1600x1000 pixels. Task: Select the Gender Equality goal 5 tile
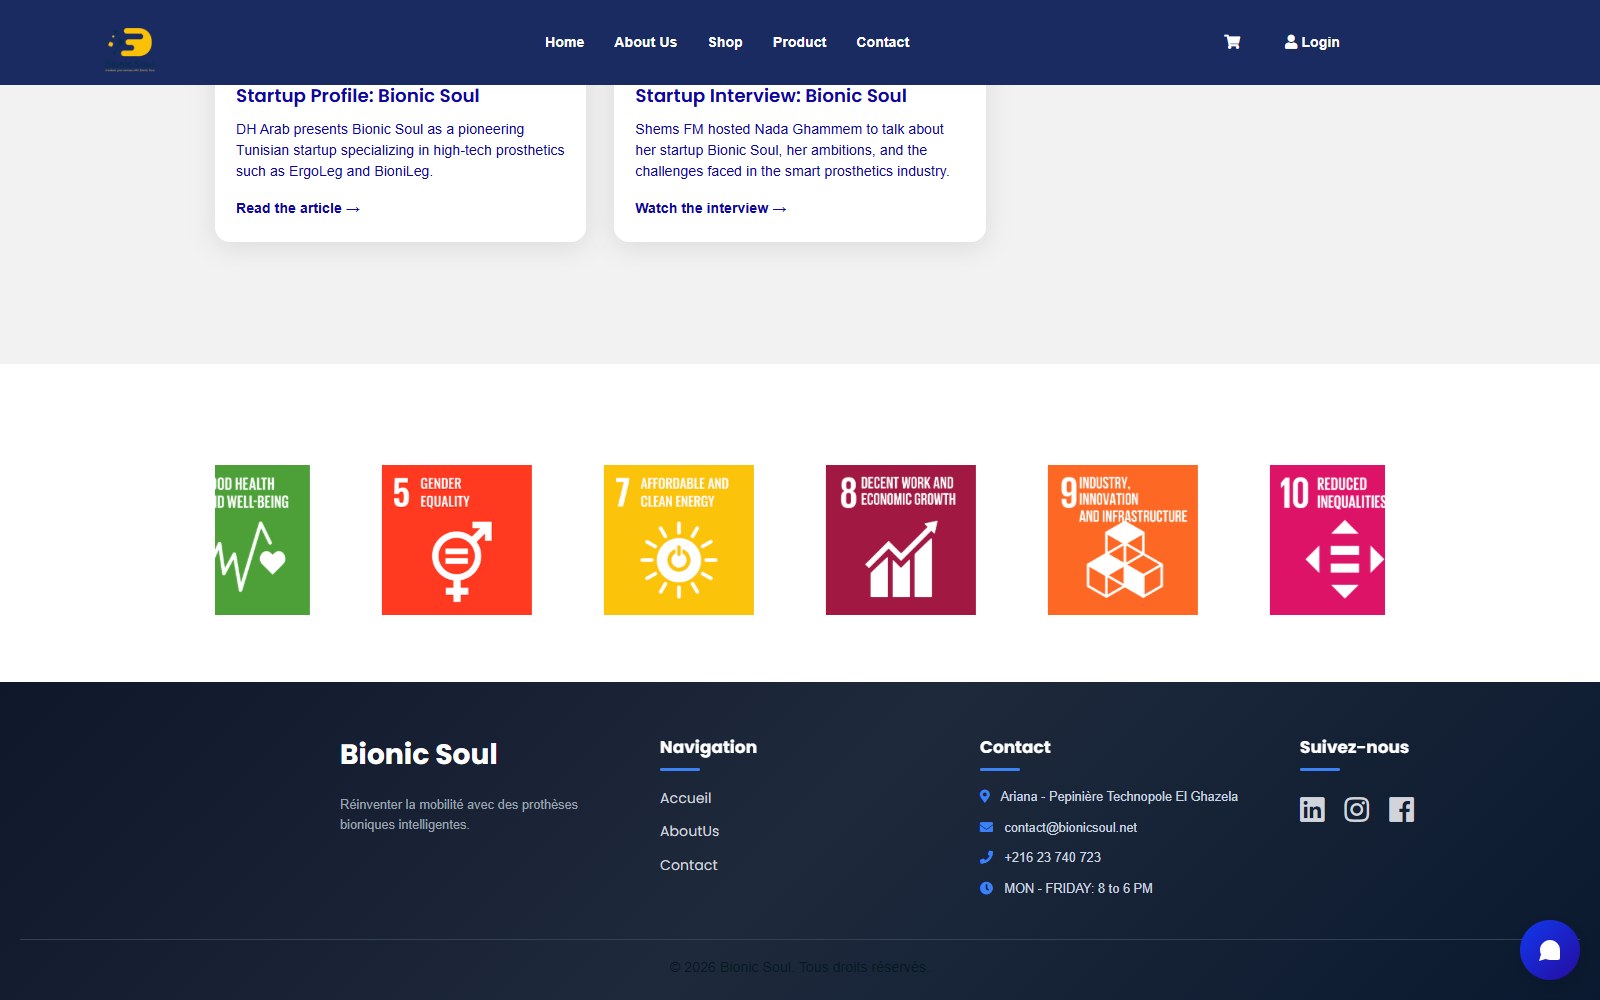click(457, 540)
